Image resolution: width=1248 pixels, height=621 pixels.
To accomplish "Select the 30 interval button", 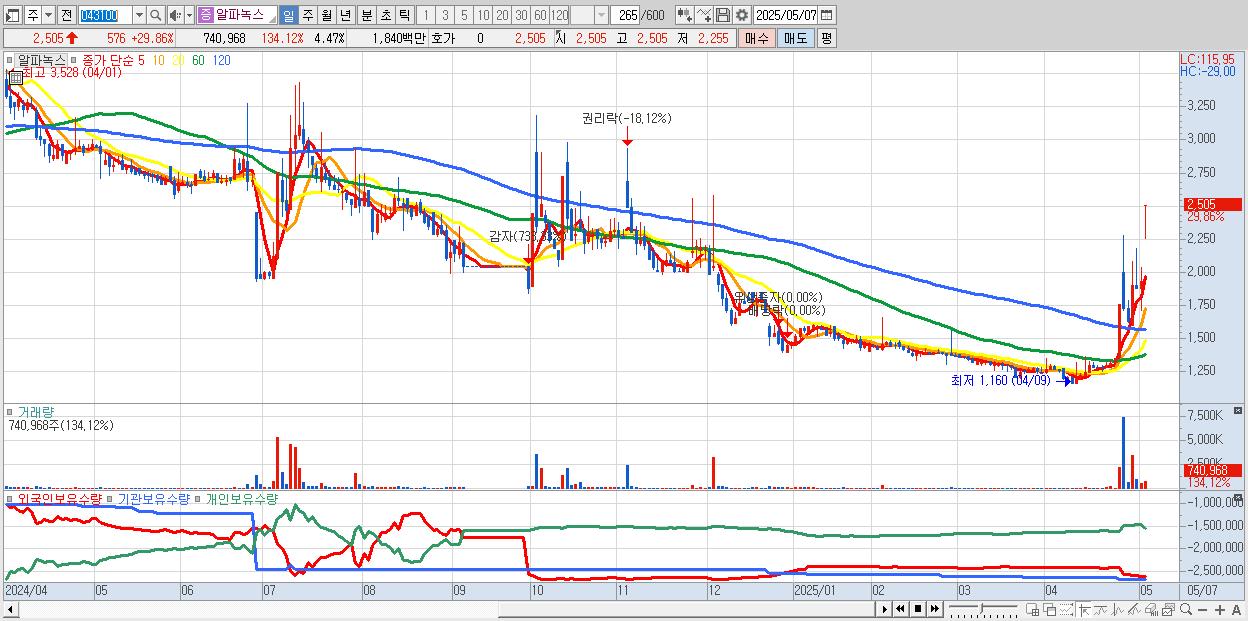I will point(521,15).
